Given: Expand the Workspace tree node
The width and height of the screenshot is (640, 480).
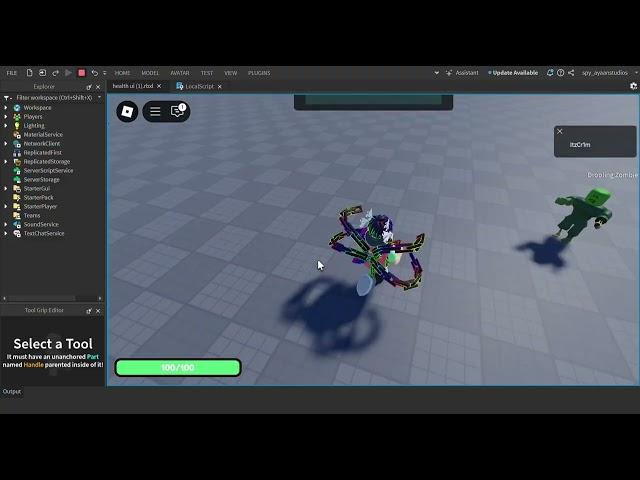Looking at the screenshot, I should coord(6,108).
